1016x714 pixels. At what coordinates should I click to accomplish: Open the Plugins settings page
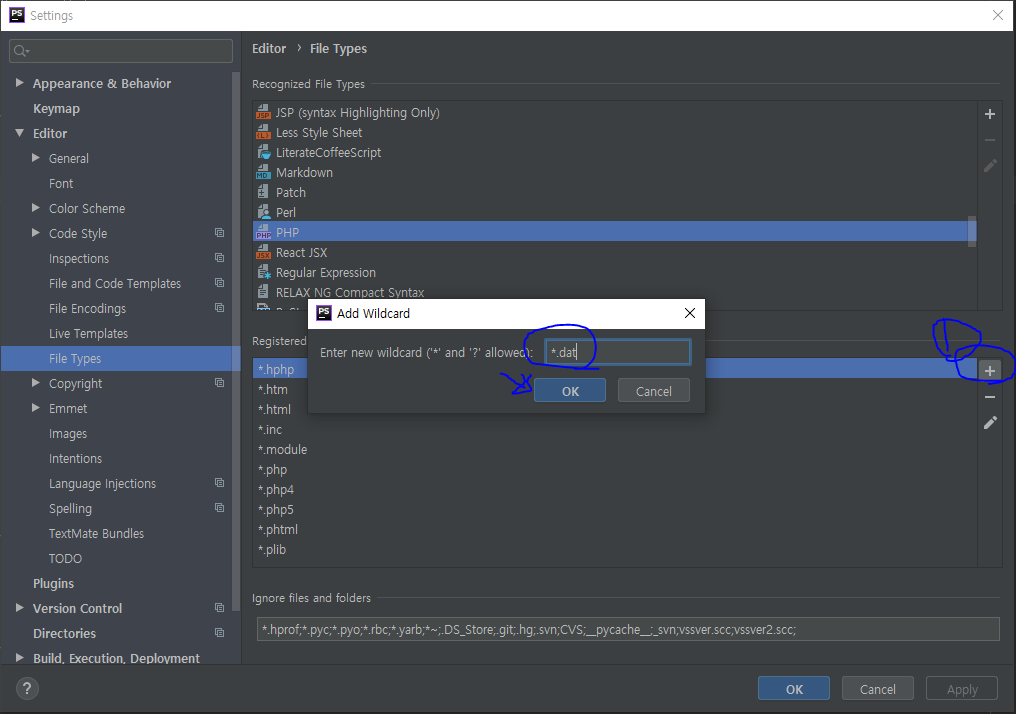(53, 584)
